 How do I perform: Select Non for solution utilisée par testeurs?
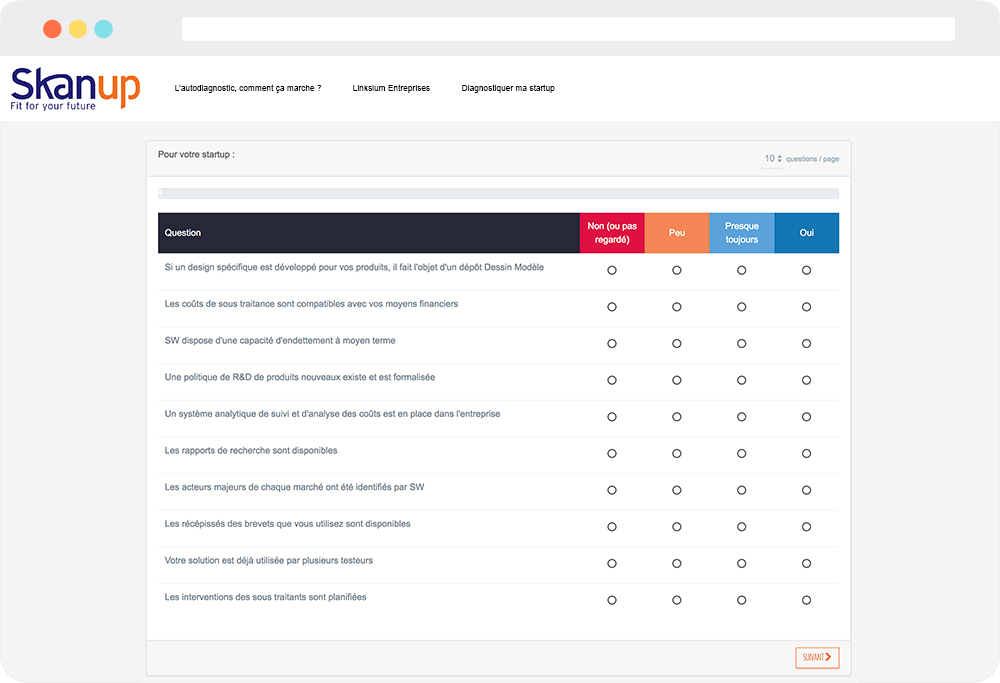612,564
